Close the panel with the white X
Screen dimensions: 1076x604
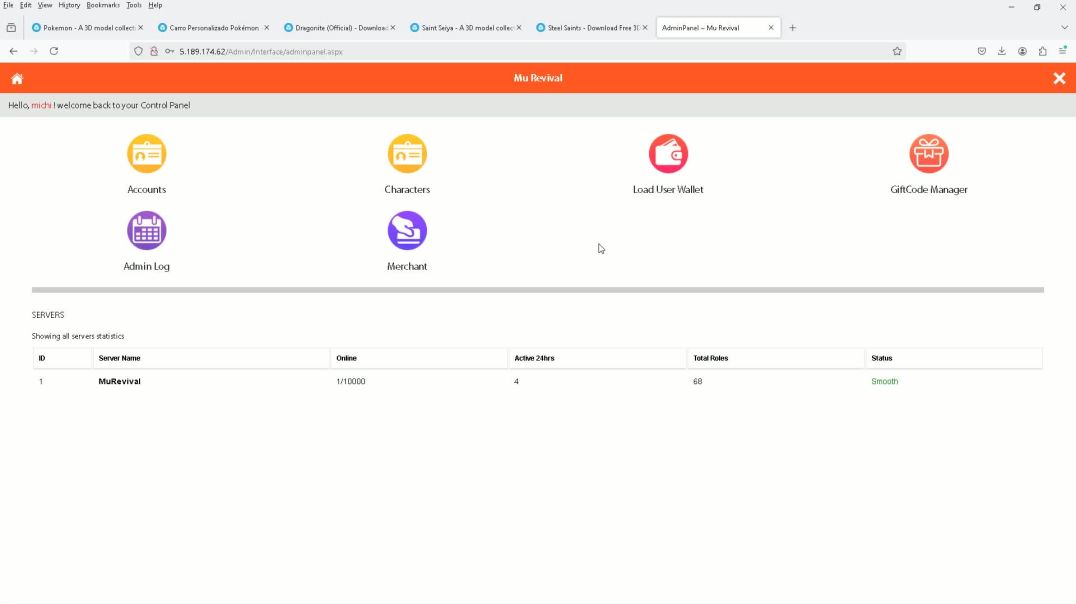(x=1059, y=78)
